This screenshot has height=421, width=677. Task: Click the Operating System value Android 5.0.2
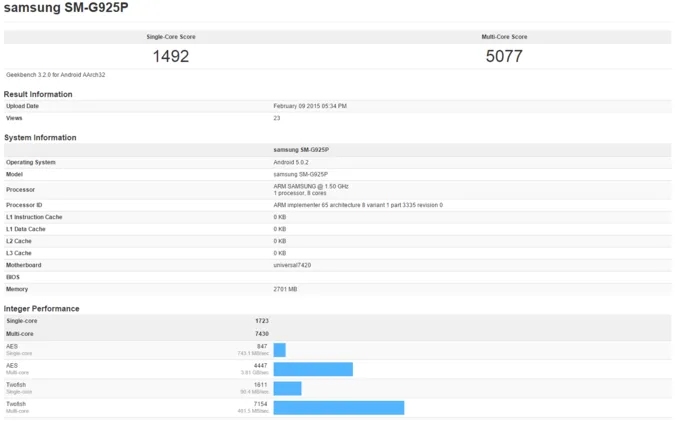pos(291,162)
